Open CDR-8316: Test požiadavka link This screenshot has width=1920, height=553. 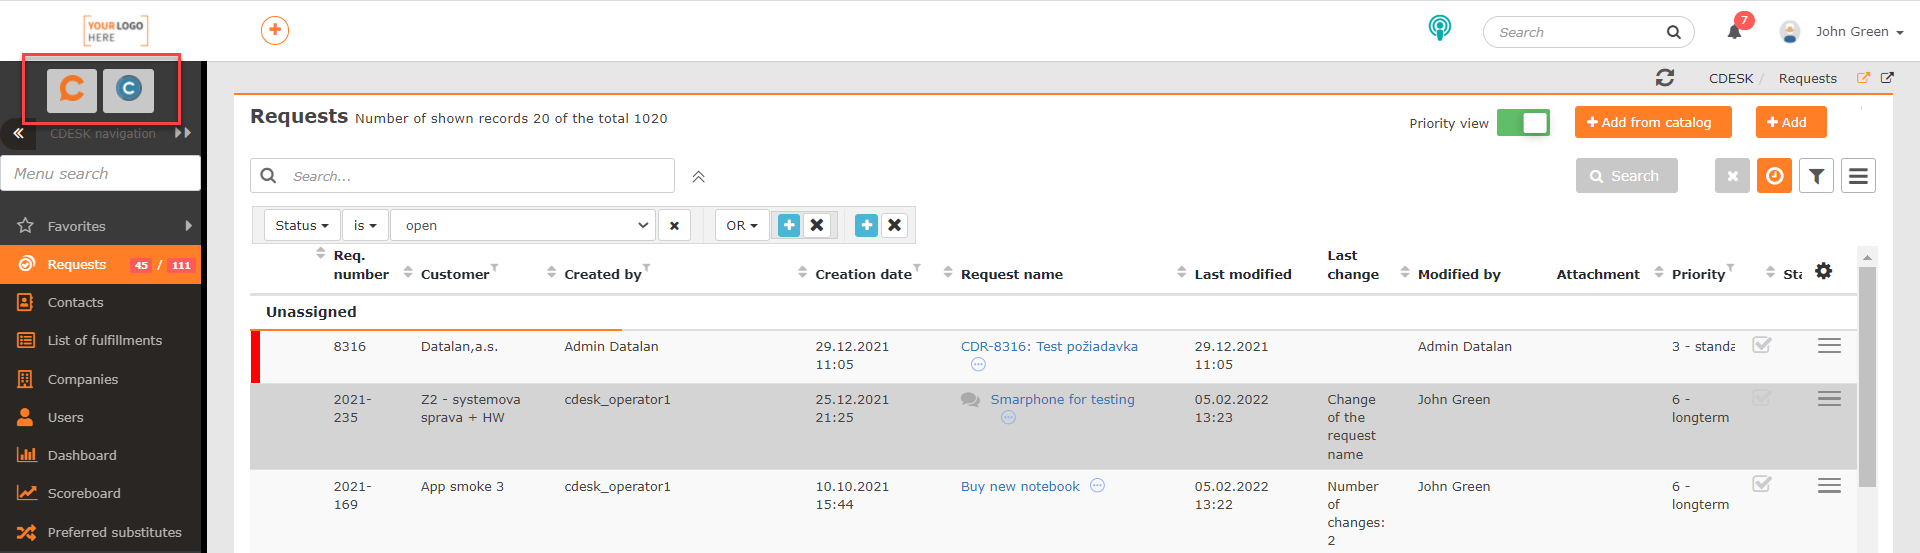(1049, 347)
